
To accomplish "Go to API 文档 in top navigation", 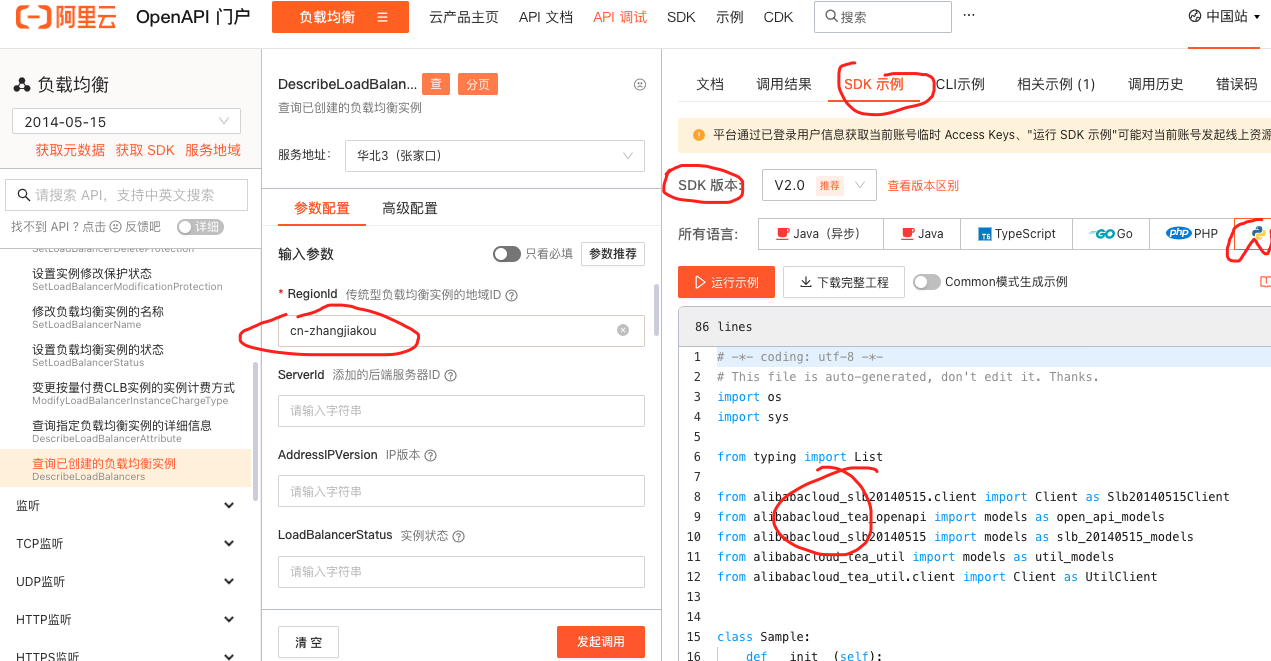I will (x=546, y=17).
